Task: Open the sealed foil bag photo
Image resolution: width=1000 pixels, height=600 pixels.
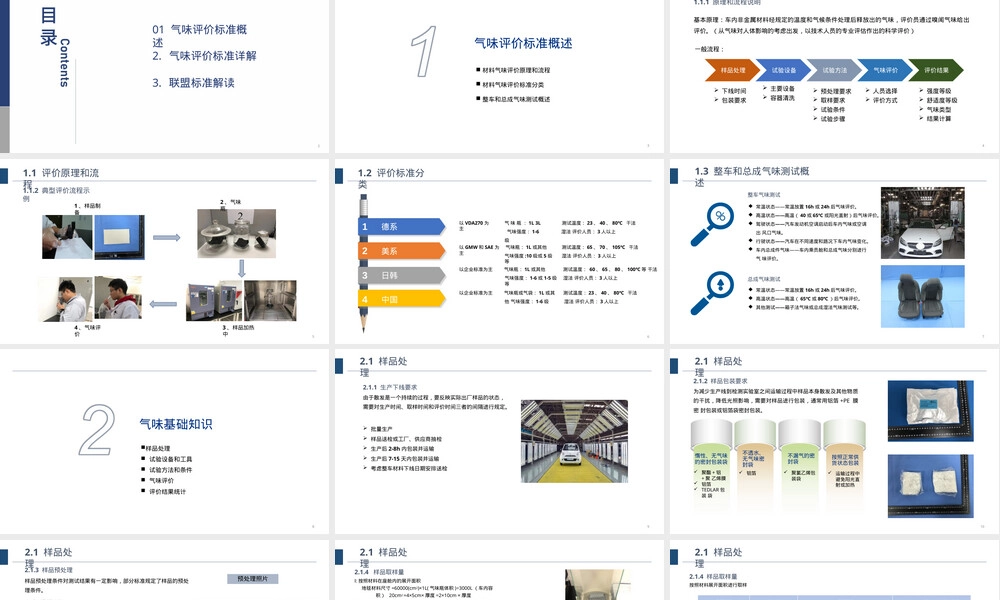Action: pos(930,411)
